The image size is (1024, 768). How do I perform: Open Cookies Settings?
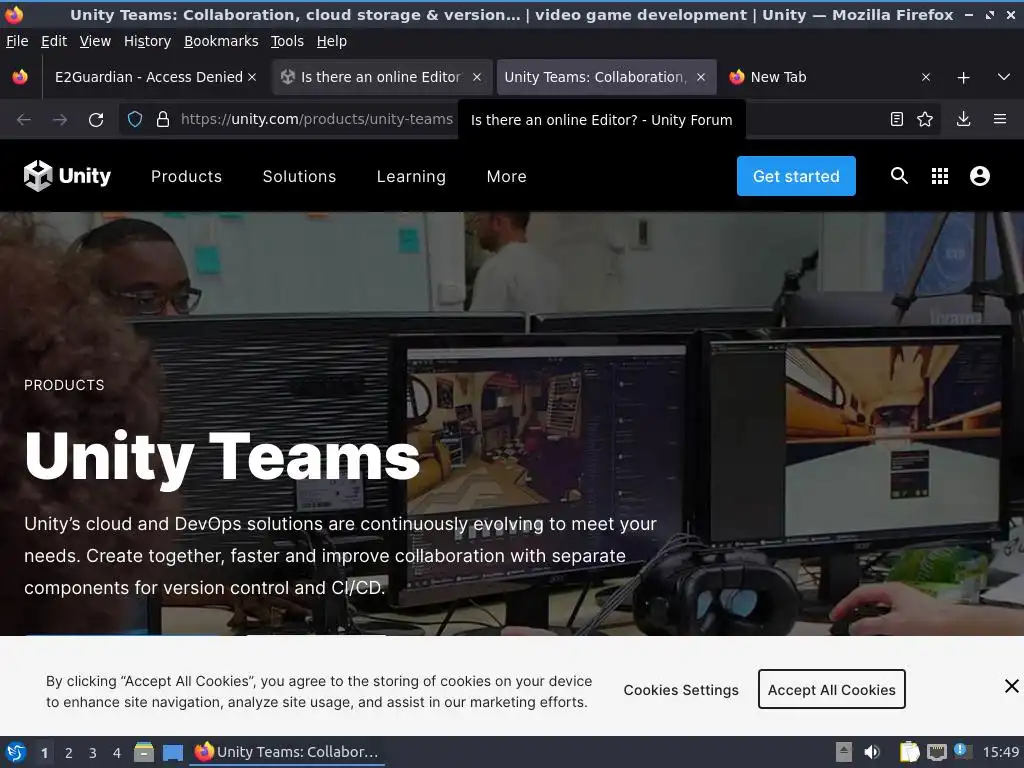tap(681, 690)
